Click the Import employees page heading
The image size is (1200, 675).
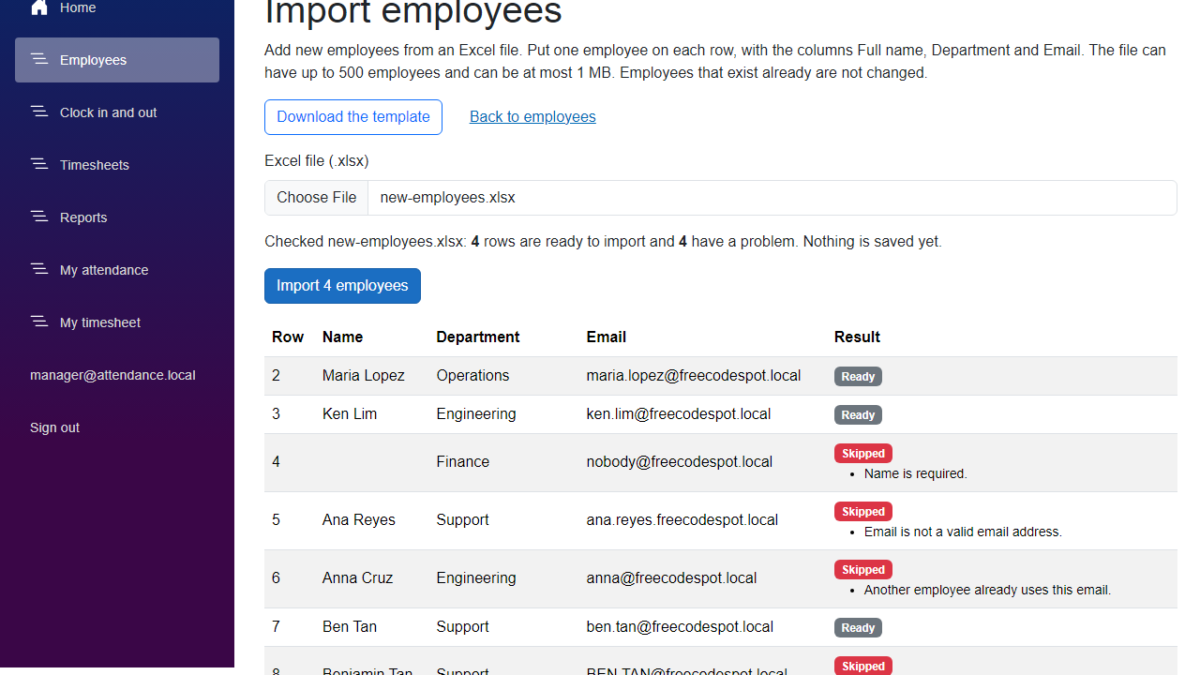point(413,12)
